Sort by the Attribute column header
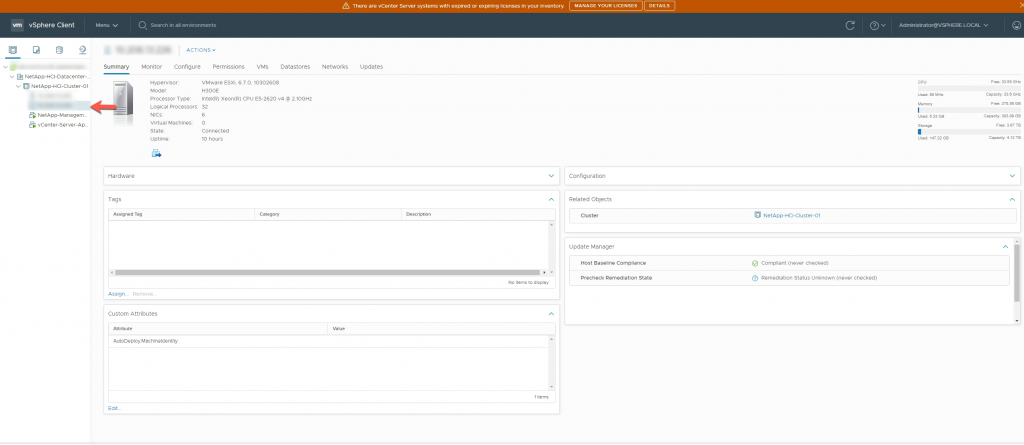Viewport: 1024px width, 445px height. click(218, 329)
